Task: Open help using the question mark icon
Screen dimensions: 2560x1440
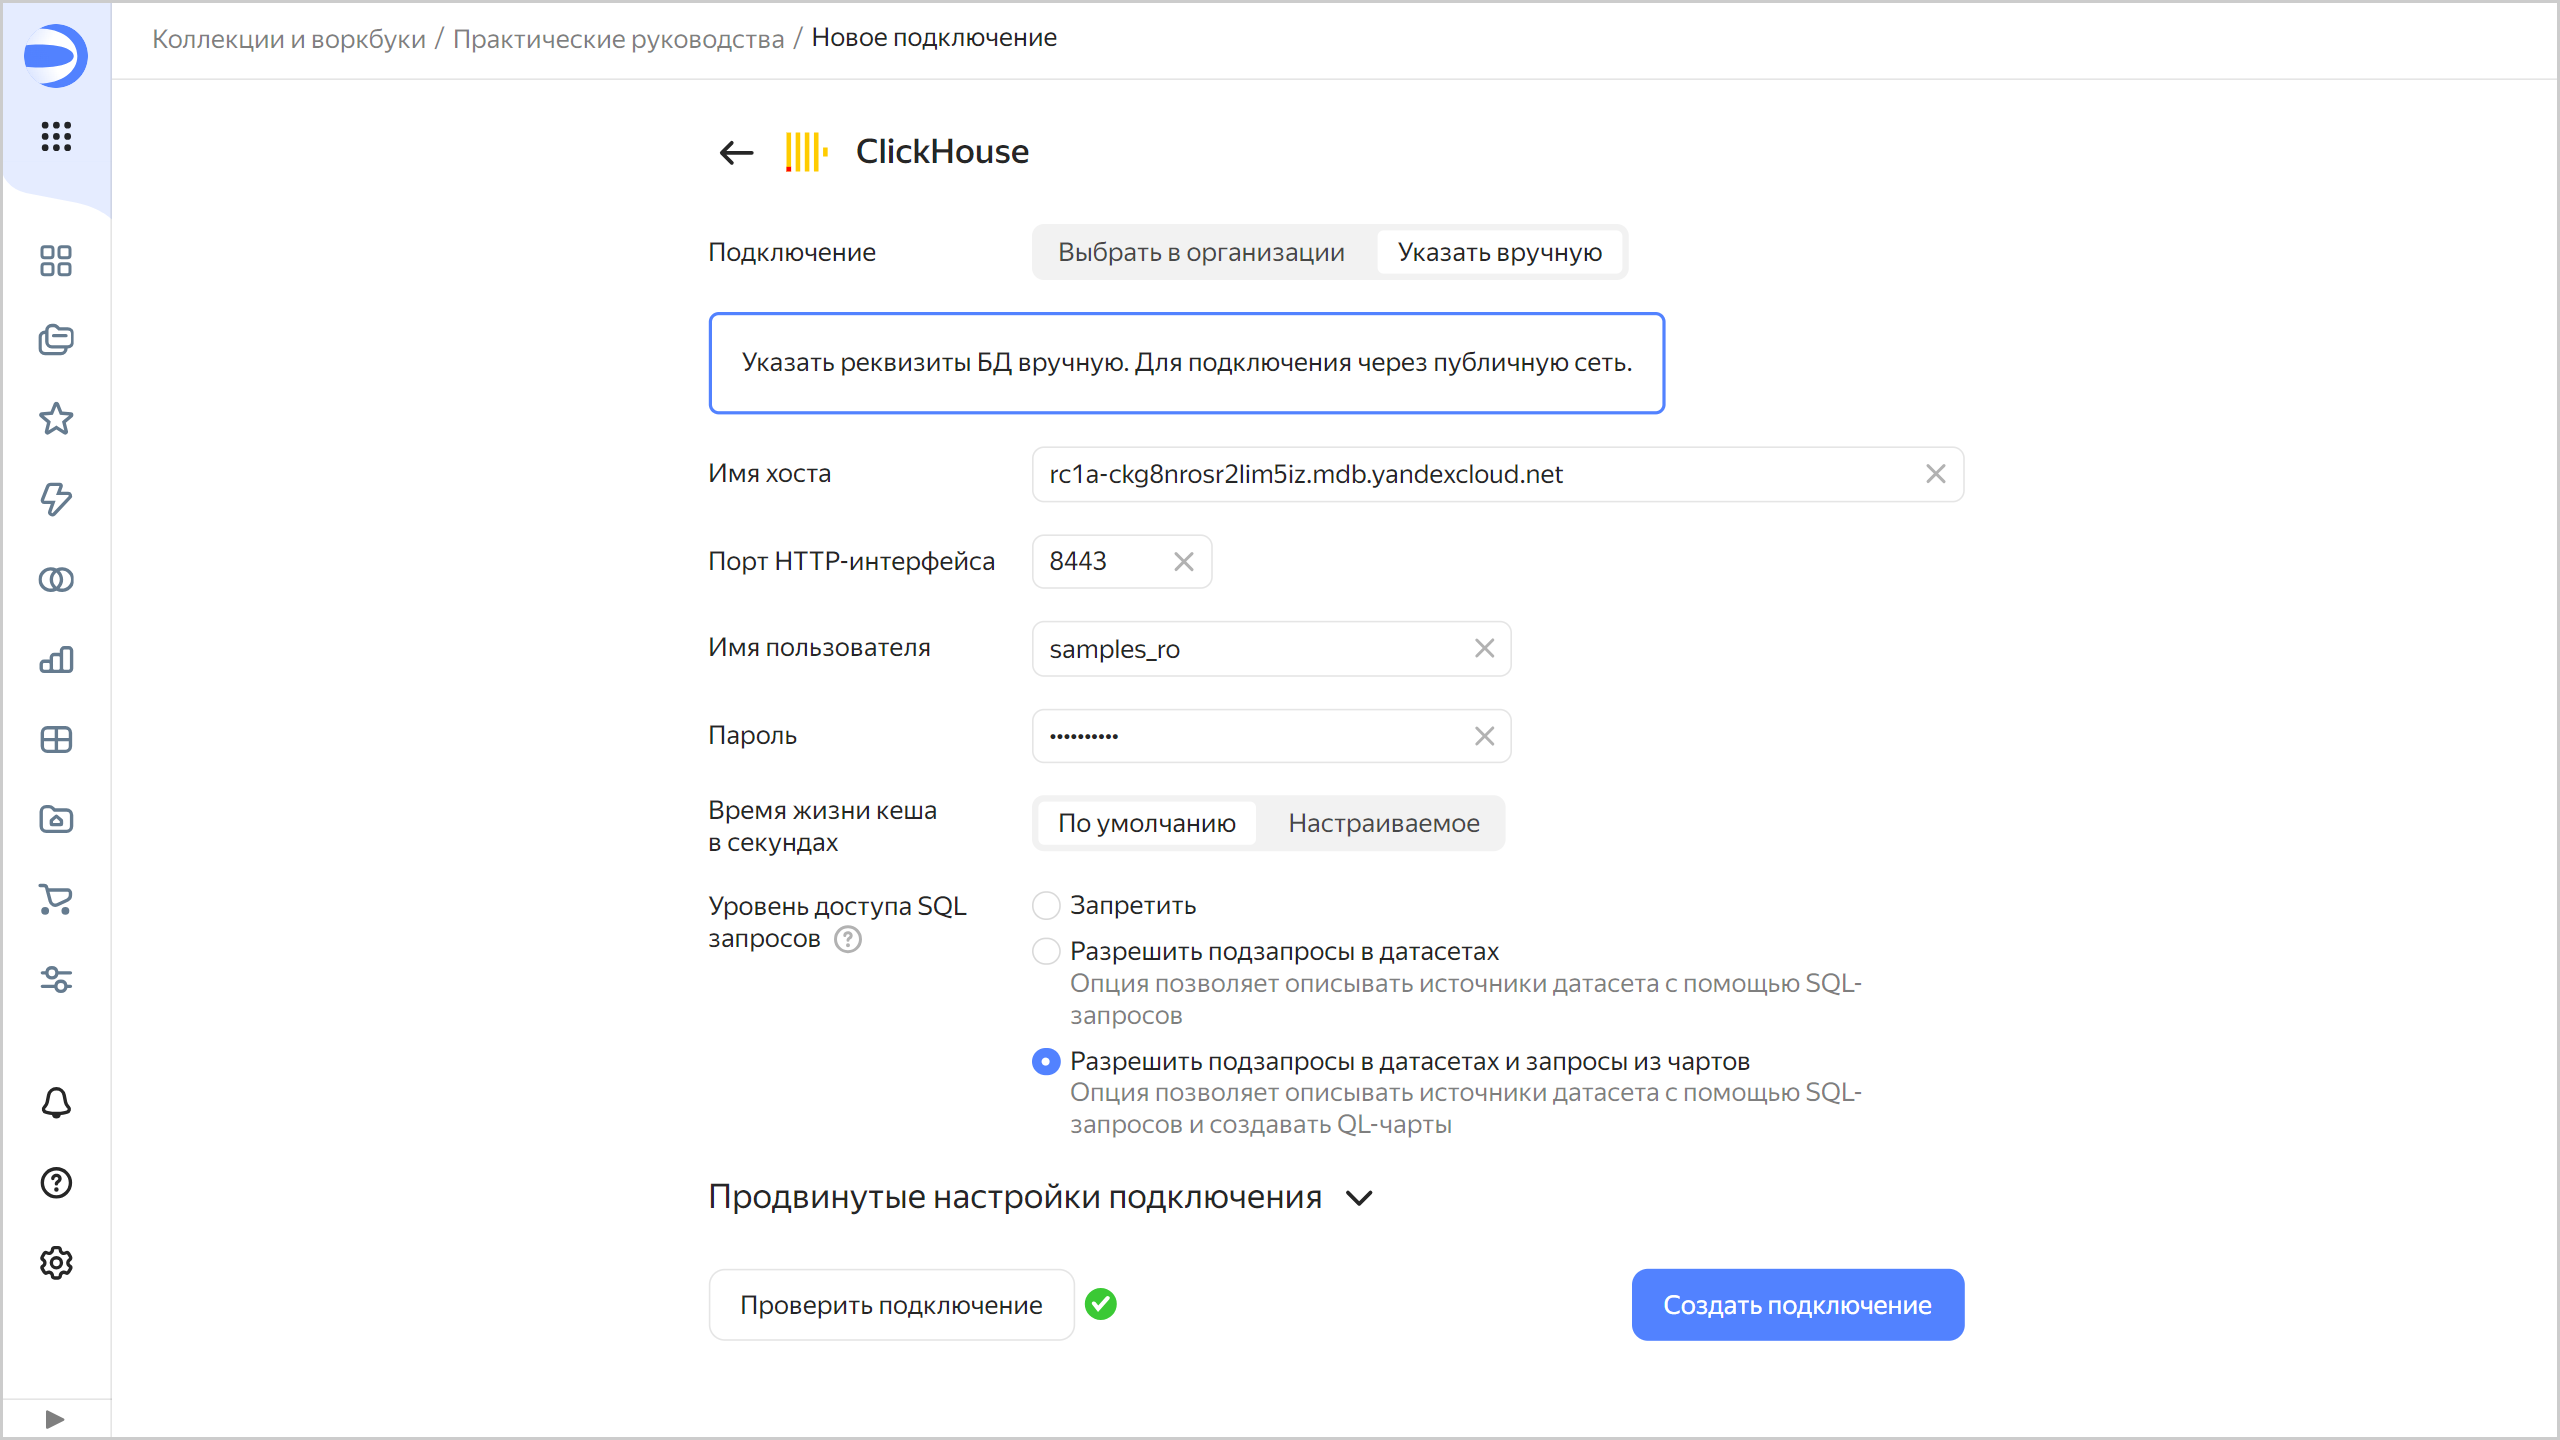Action: click(55, 1183)
